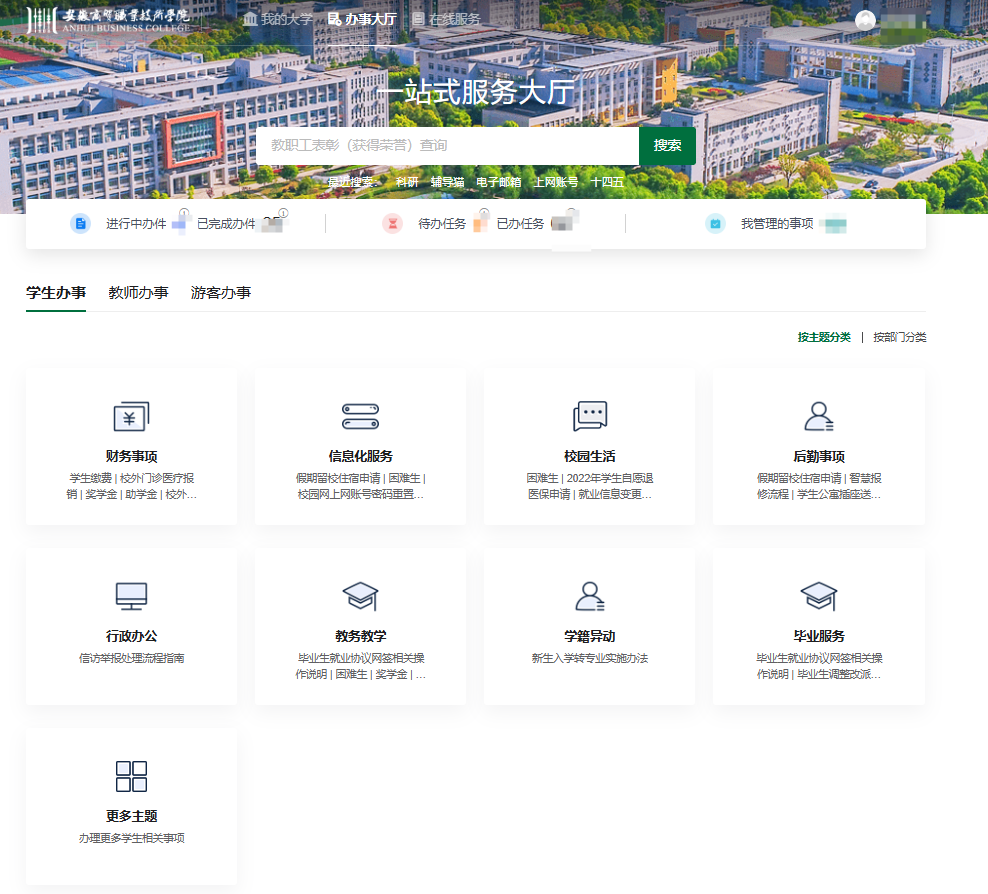Screen dimensions: 988x894
Task: Click the 更多主题 grid icon
Action: [131, 777]
